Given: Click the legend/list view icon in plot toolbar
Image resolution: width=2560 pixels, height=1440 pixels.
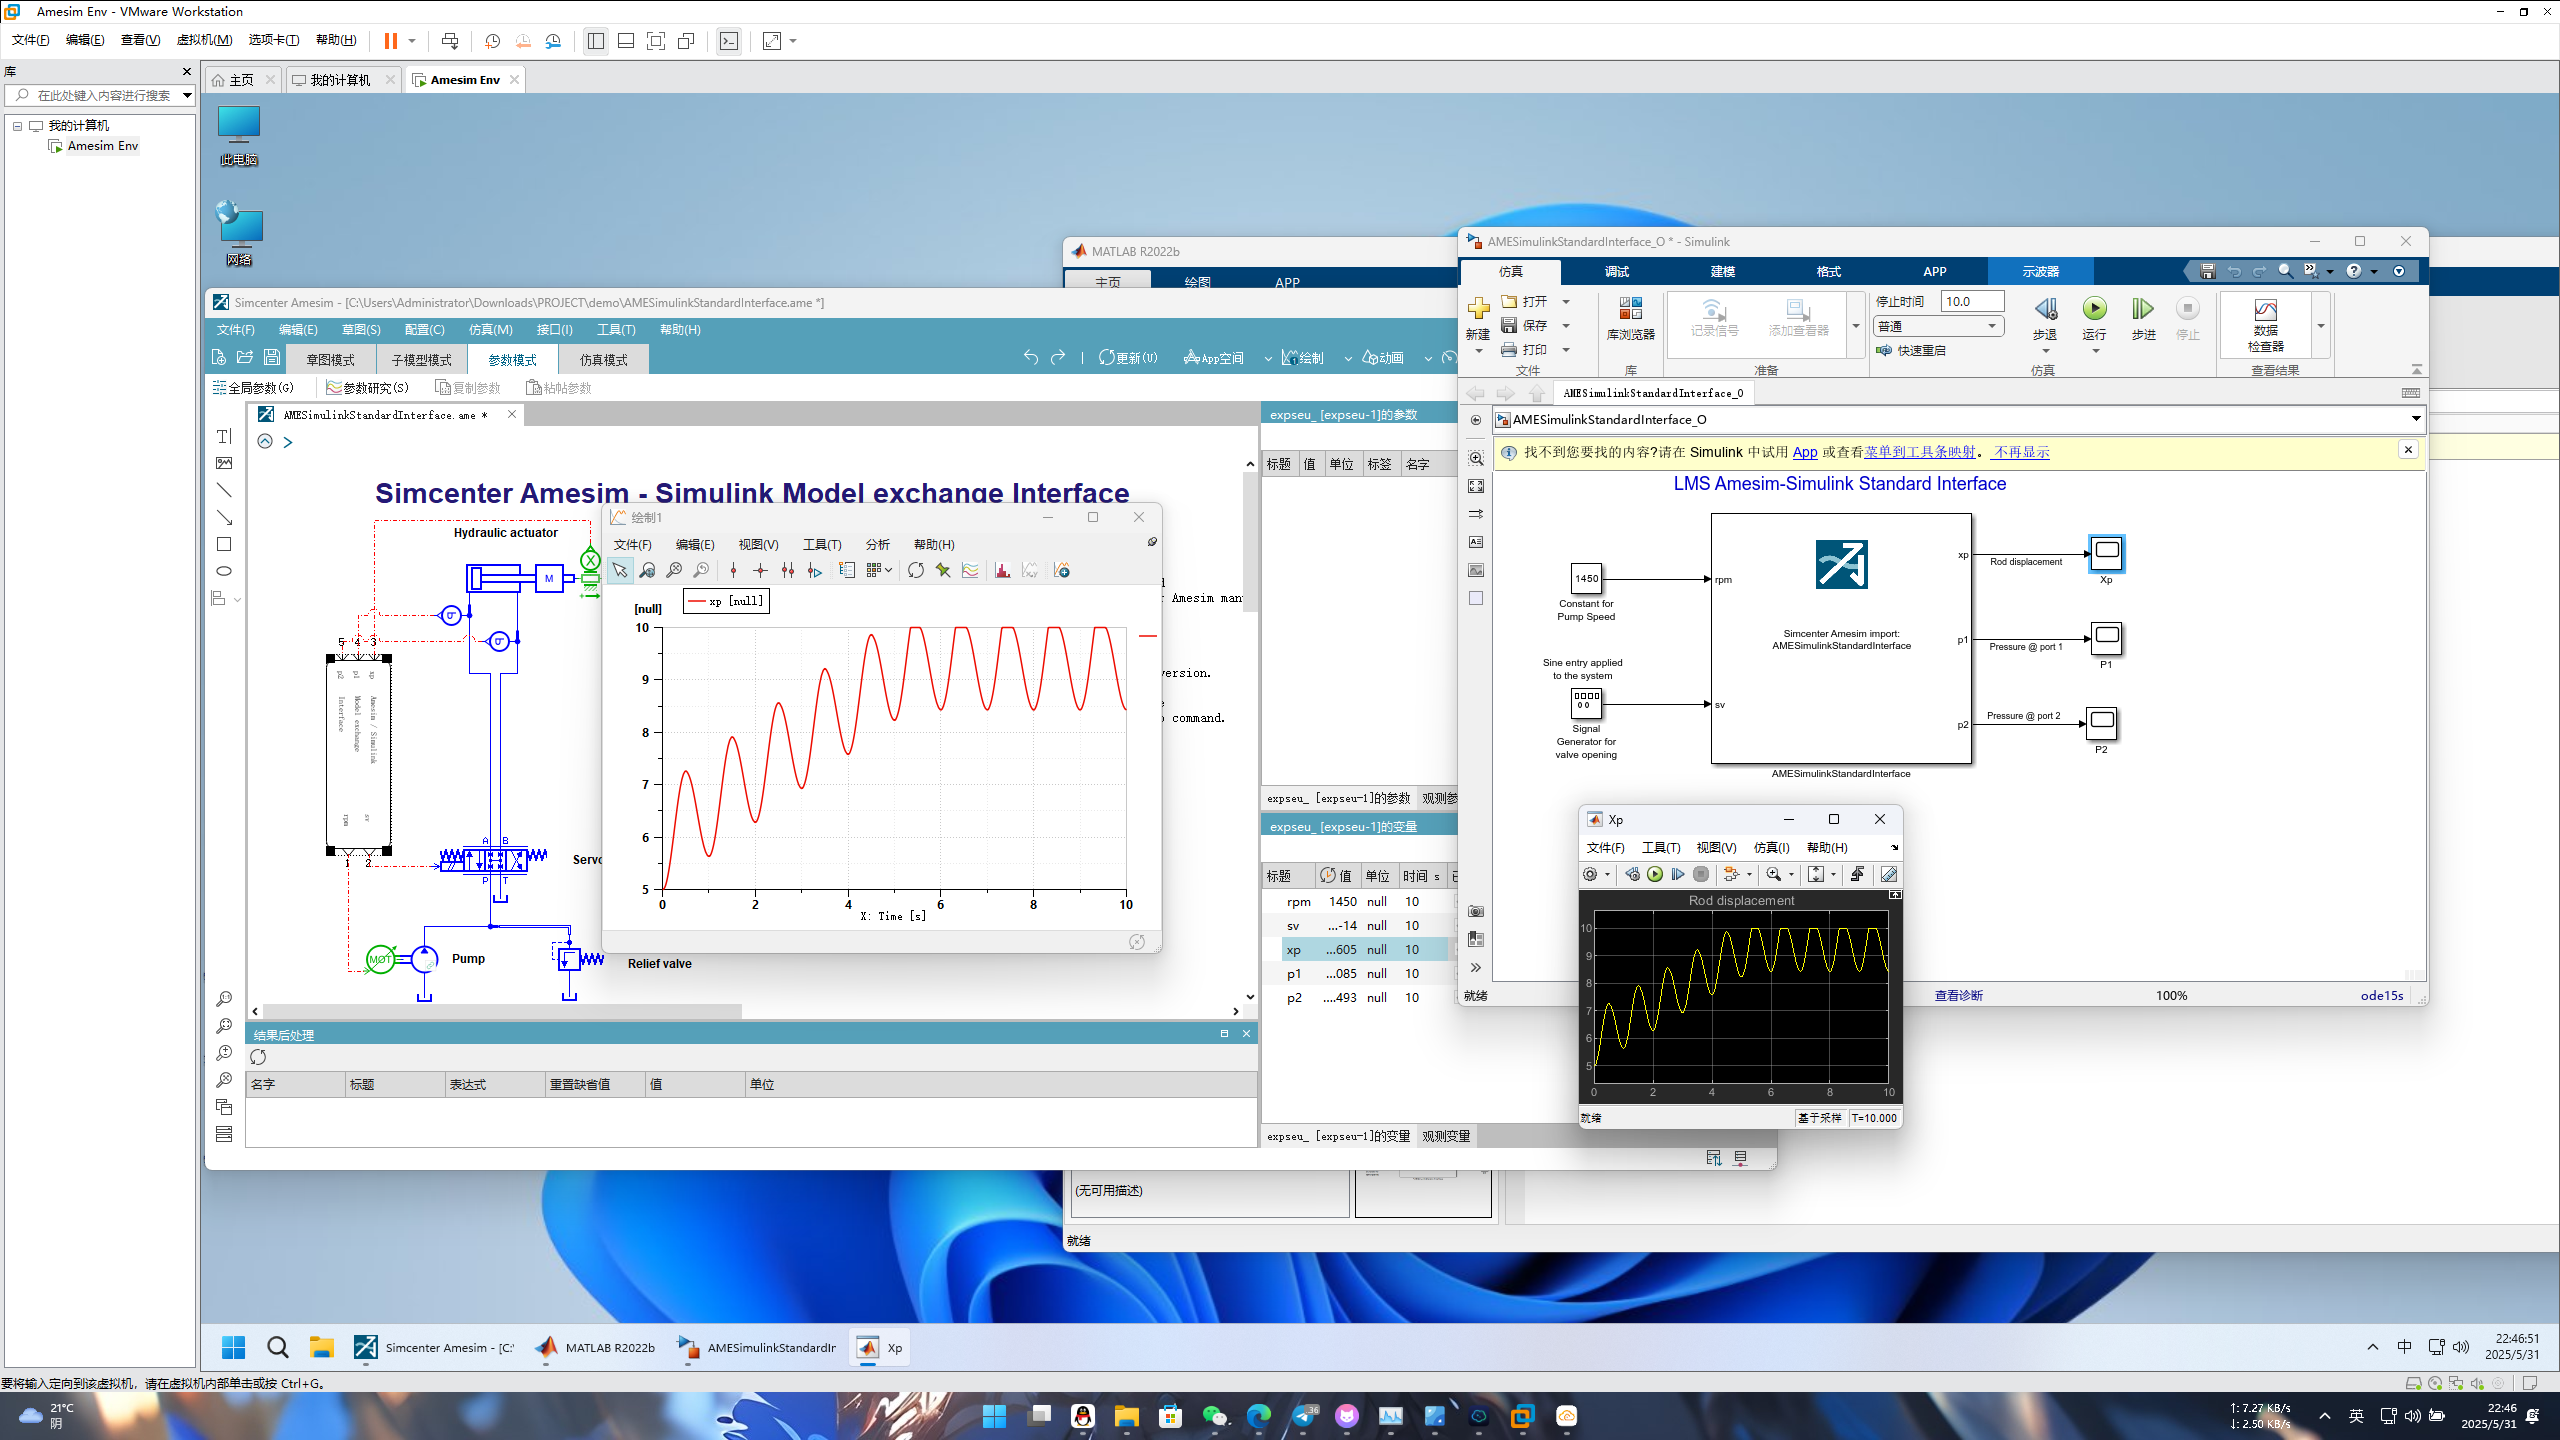Looking at the screenshot, I should [x=847, y=570].
